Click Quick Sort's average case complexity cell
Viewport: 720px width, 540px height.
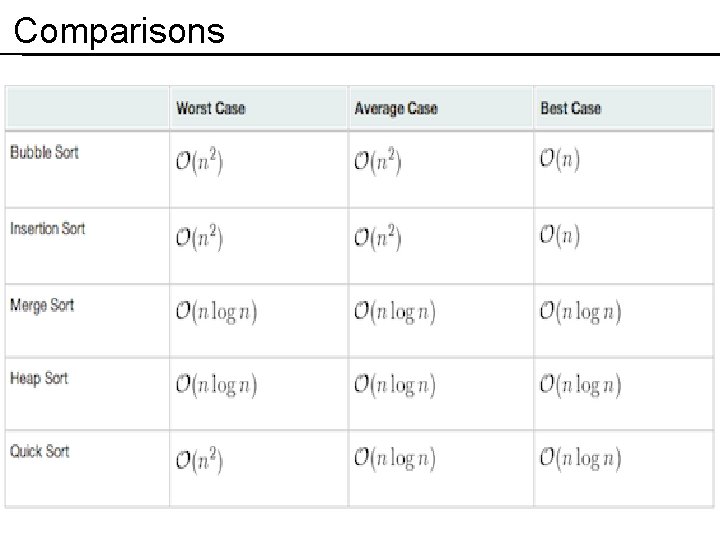(395, 460)
